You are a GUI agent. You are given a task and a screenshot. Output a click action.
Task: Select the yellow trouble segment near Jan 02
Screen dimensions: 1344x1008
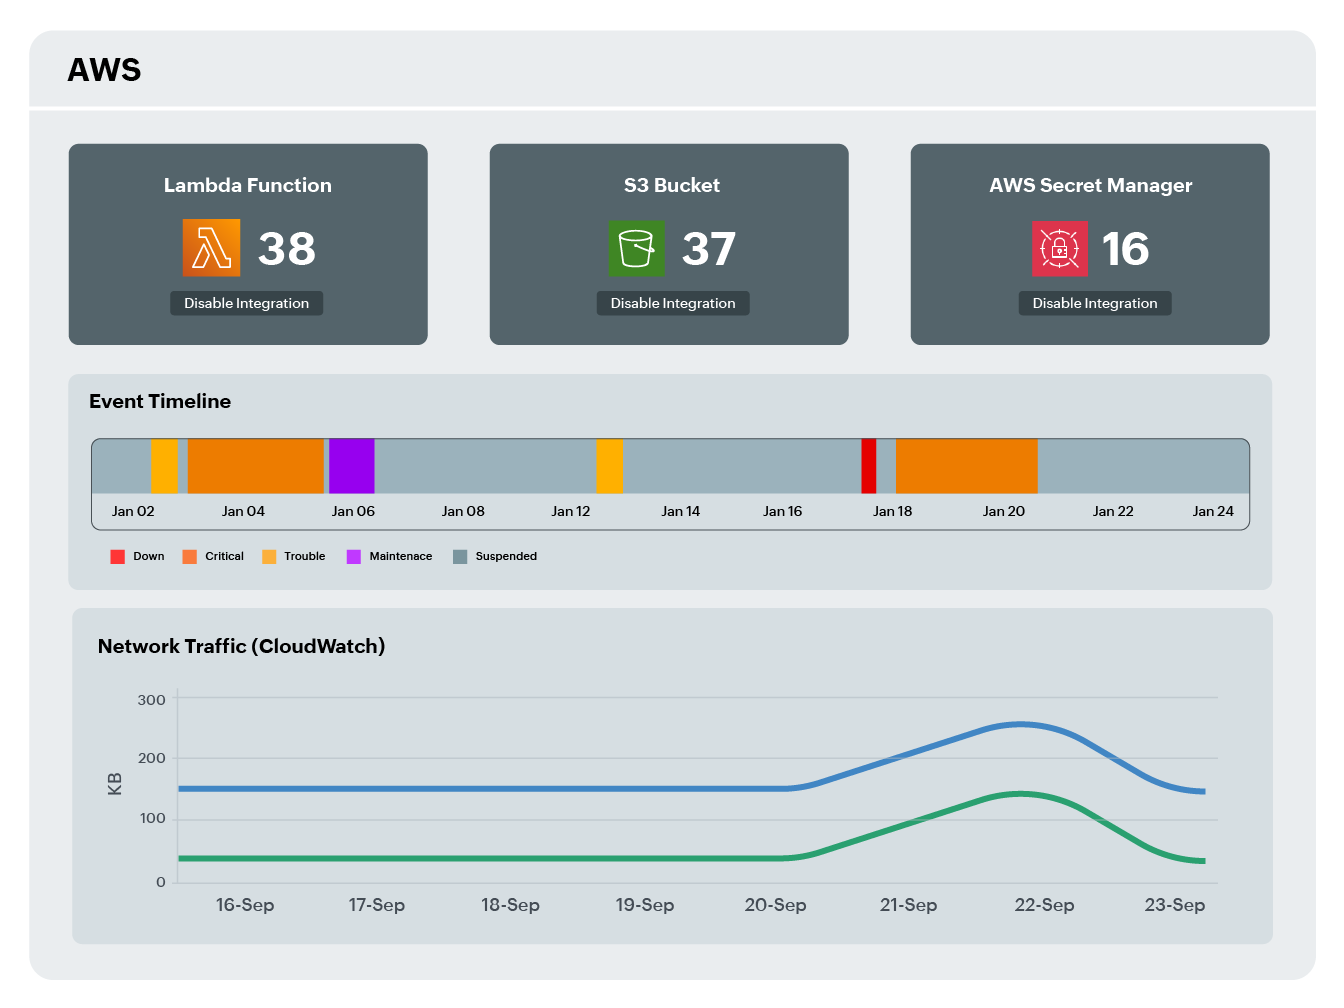(165, 466)
